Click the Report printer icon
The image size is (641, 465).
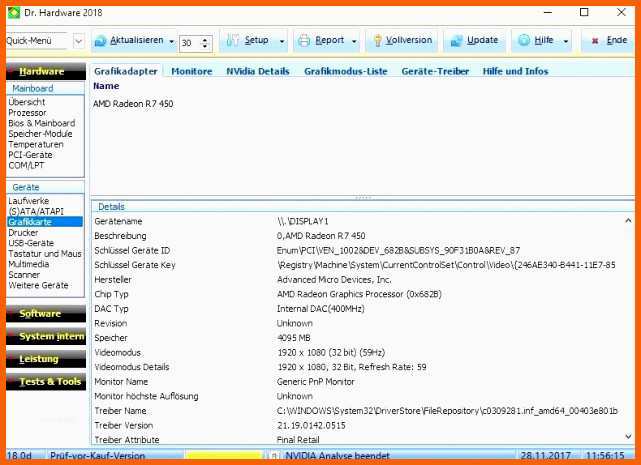[x=304, y=41]
